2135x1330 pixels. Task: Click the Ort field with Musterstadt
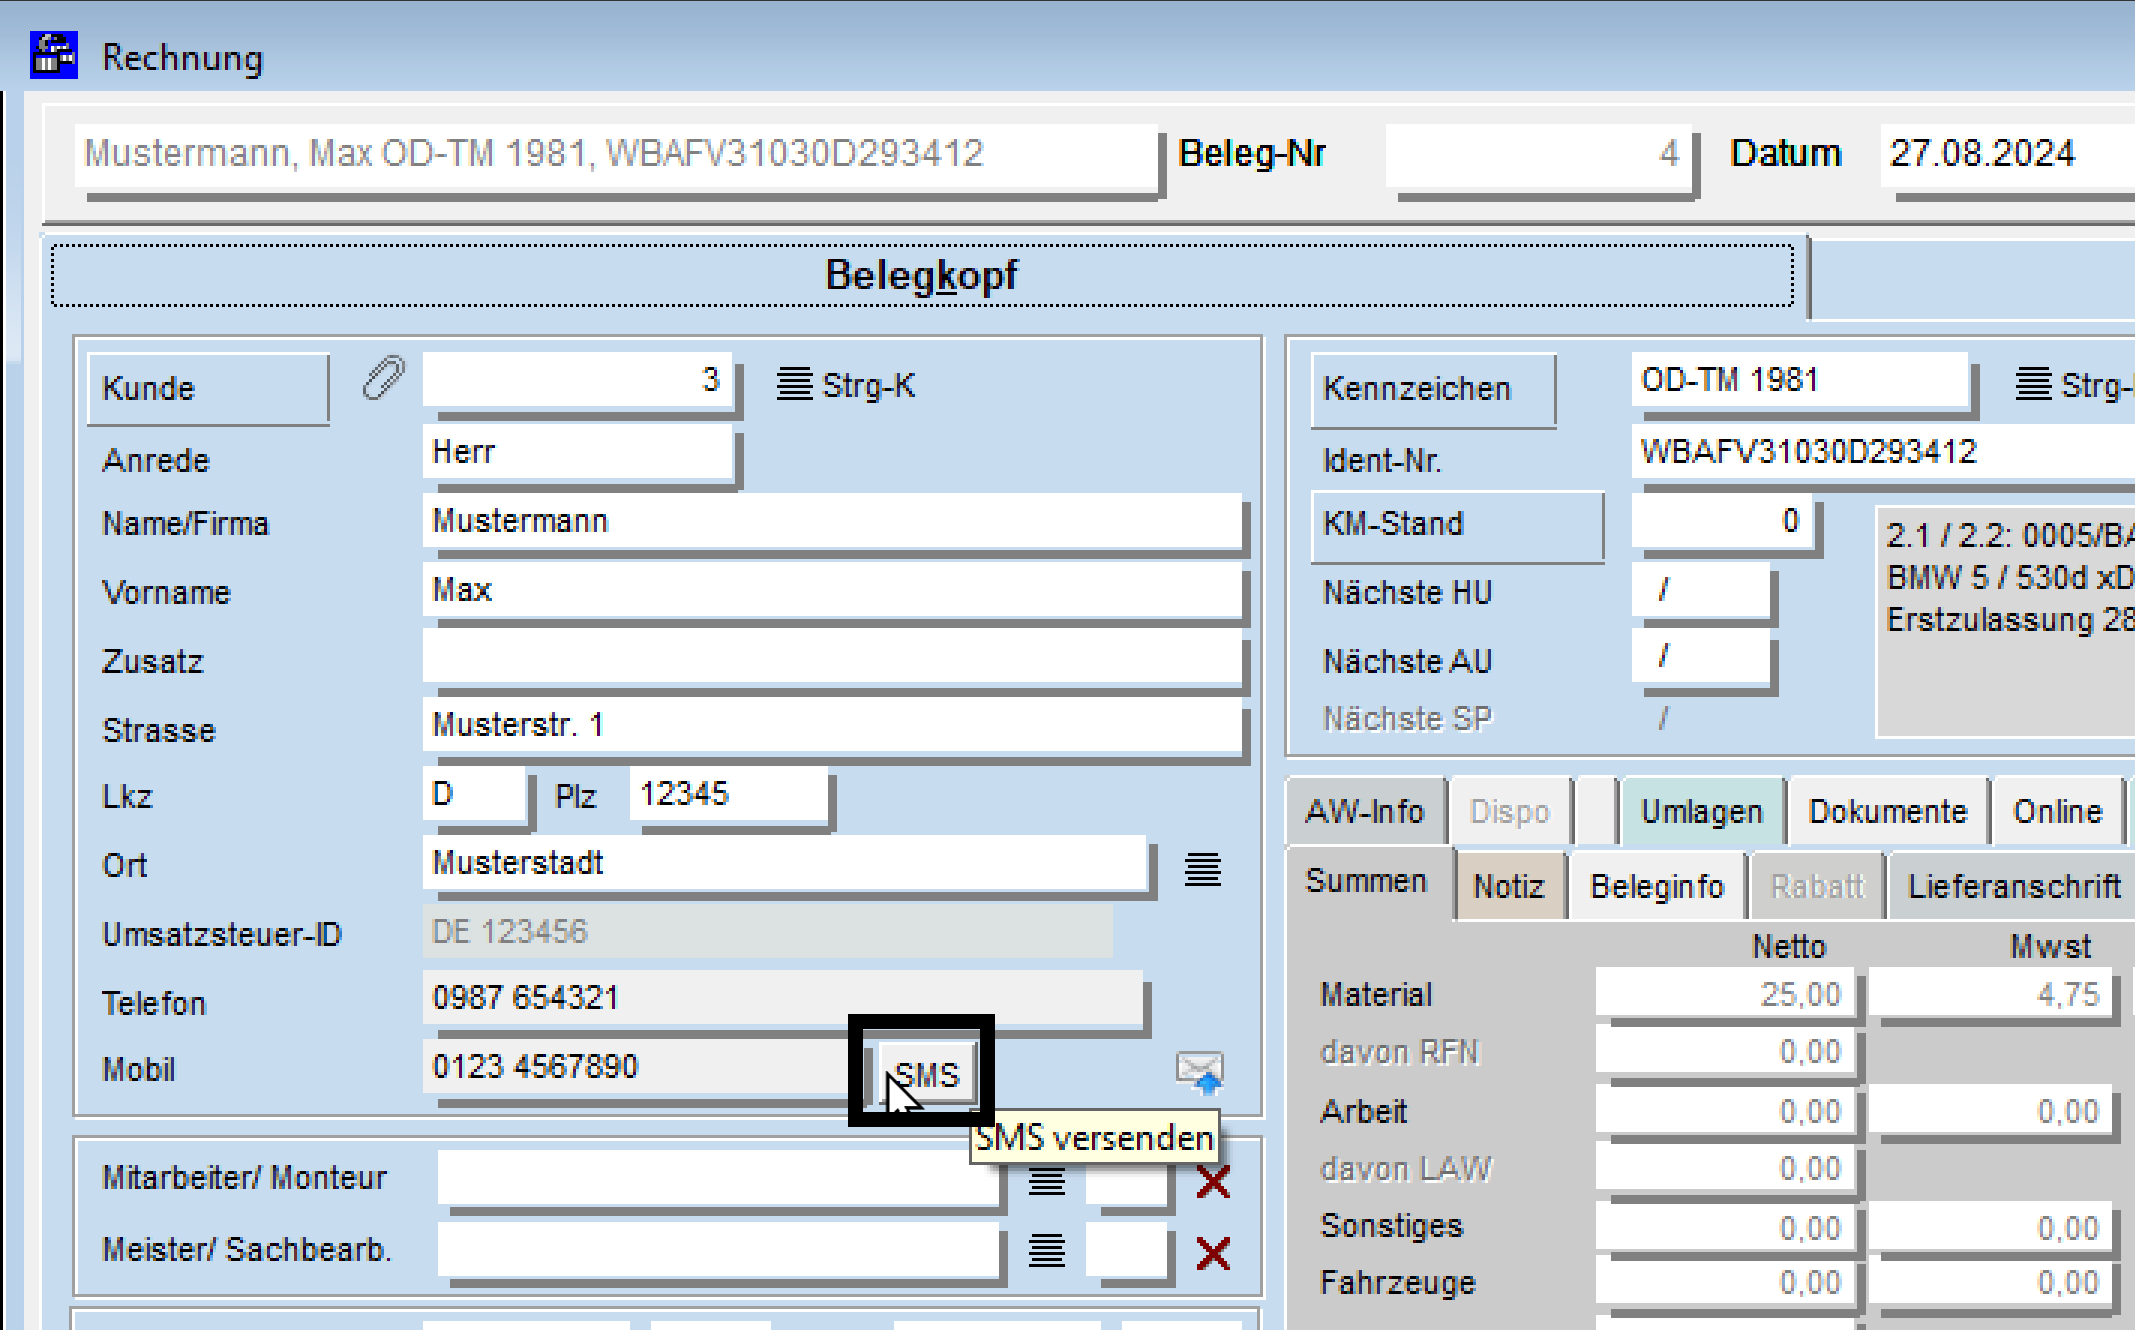pos(785,863)
